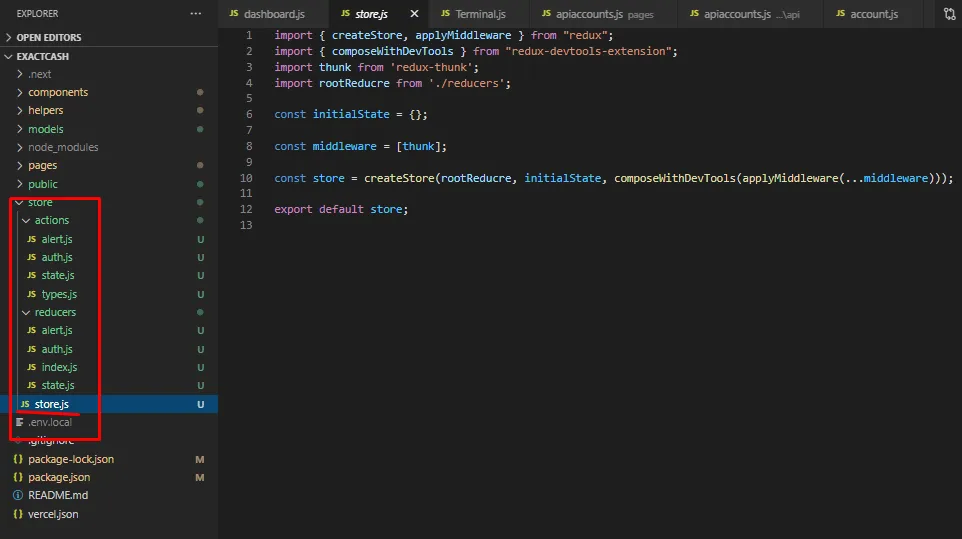Click the file icon beside .env.local
The image size is (962, 539).
coord(20,422)
